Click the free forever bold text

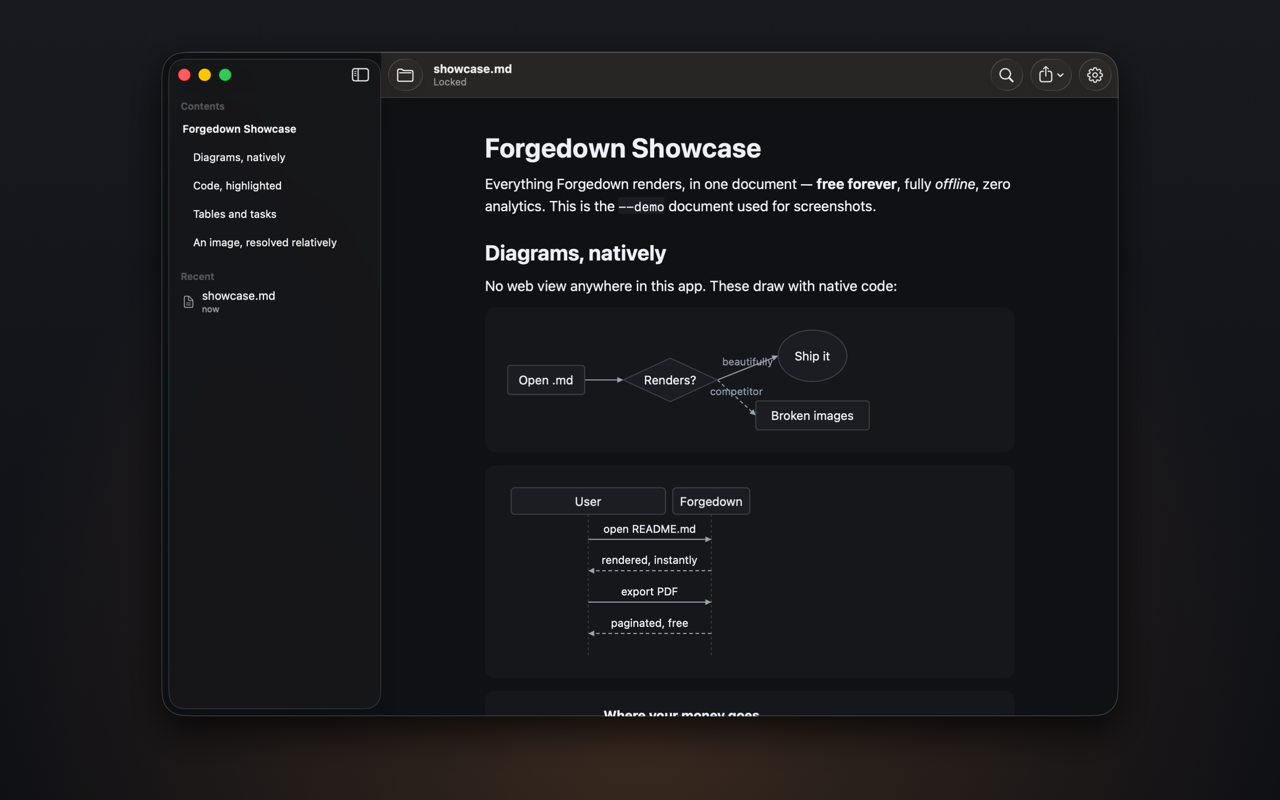pos(857,184)
